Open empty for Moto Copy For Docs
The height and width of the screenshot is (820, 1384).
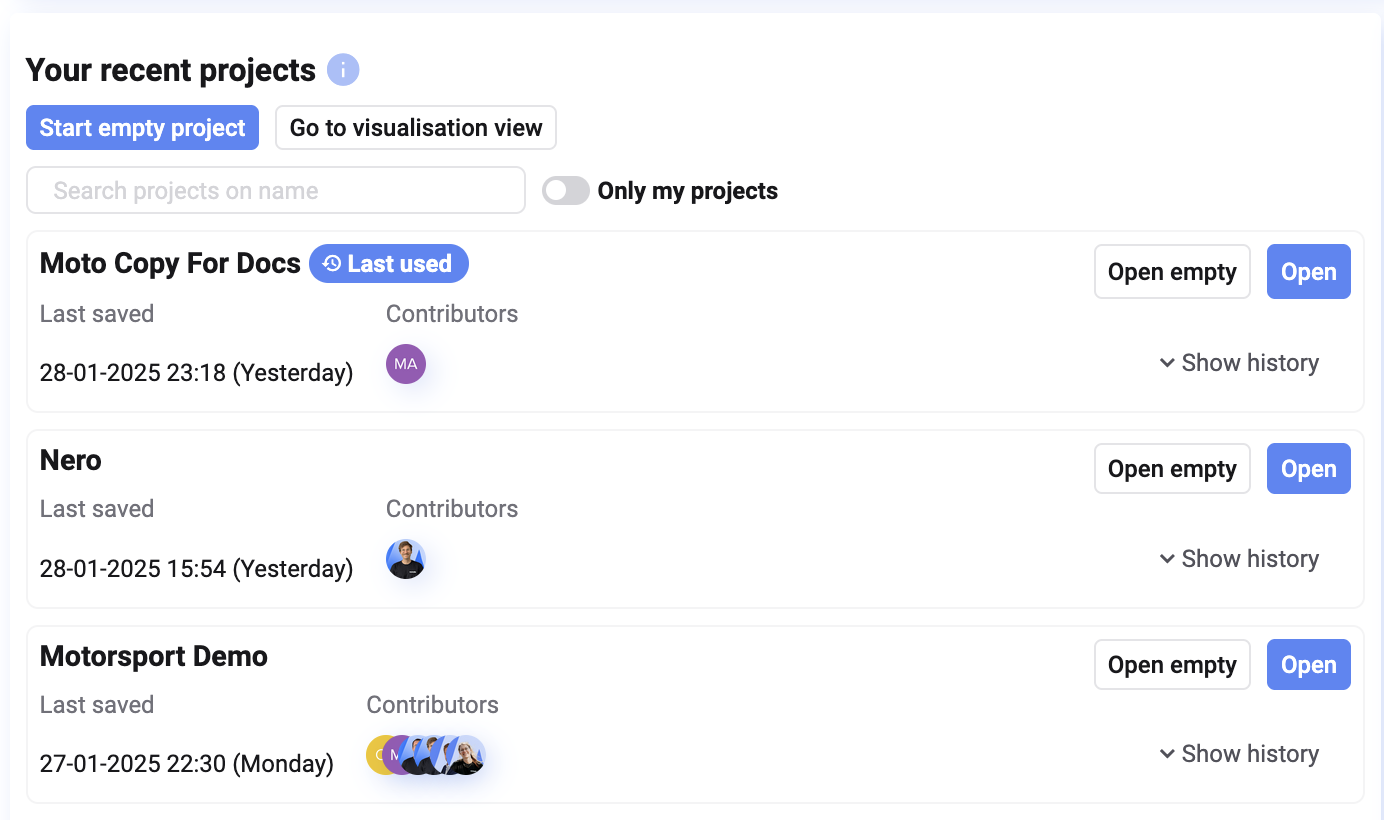click(x=1172, y=272)
